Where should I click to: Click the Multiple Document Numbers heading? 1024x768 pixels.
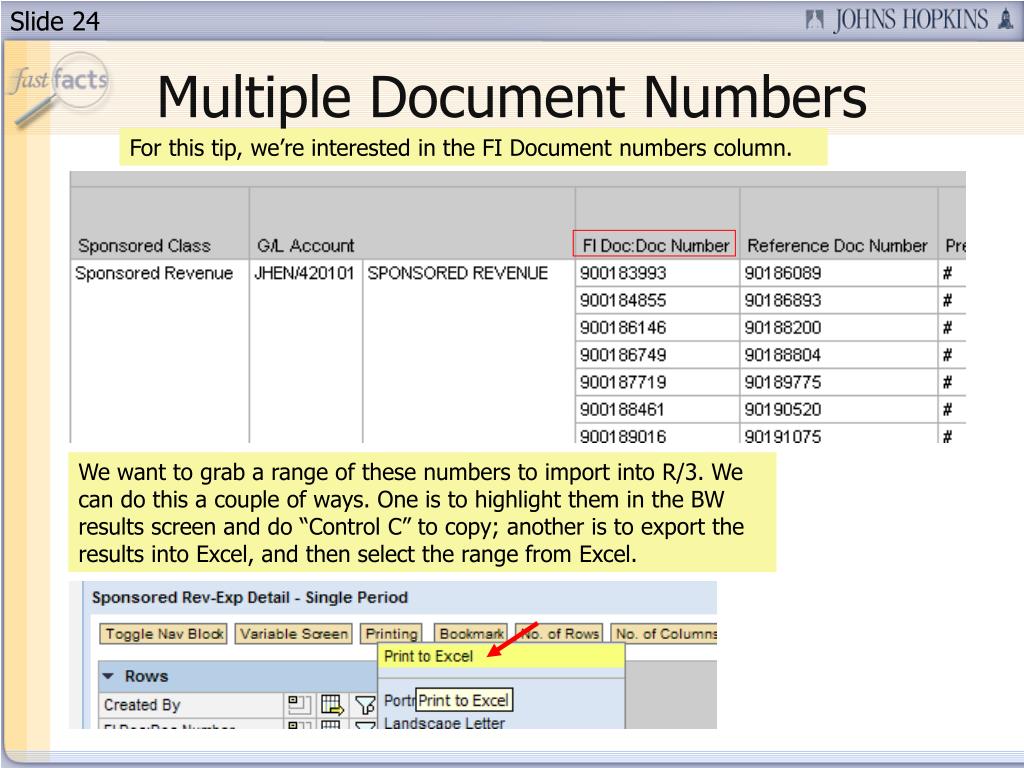pos(512,97)
